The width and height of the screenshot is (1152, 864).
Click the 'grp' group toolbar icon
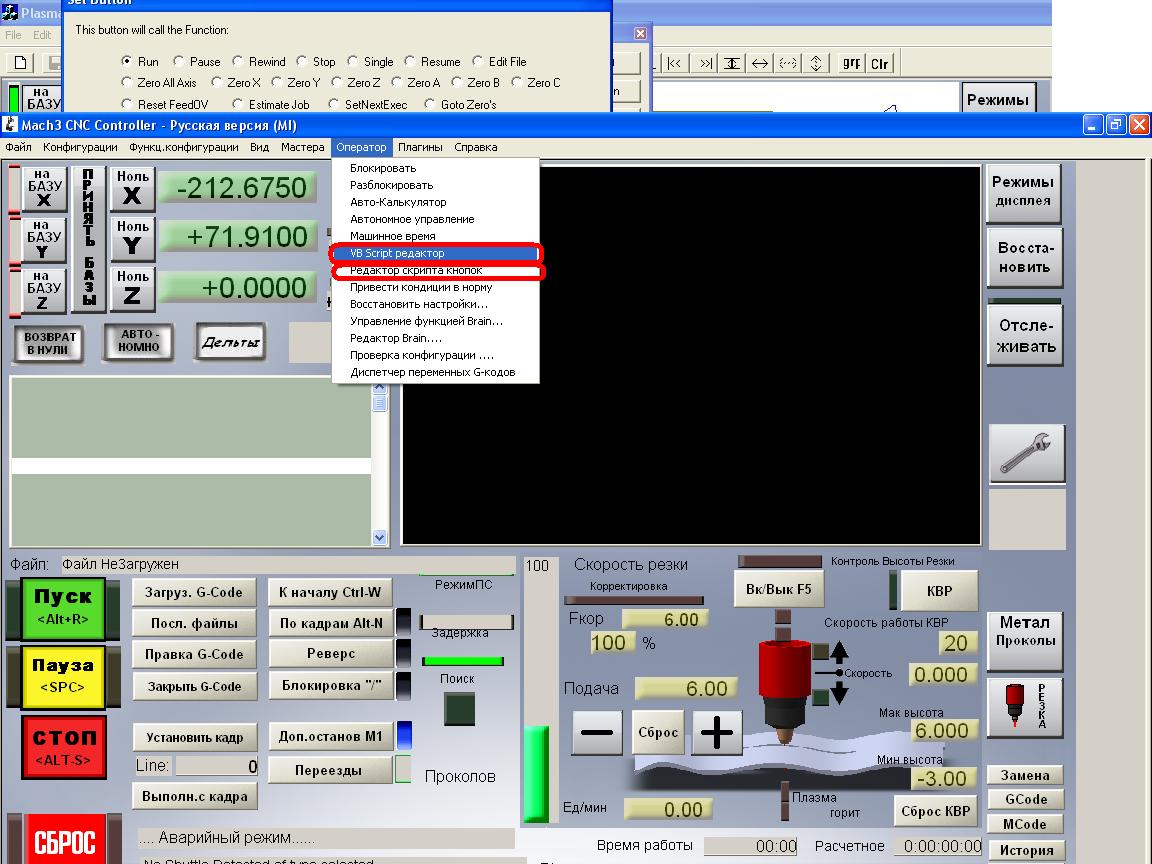pyautogui.click(x=852, y=63)
